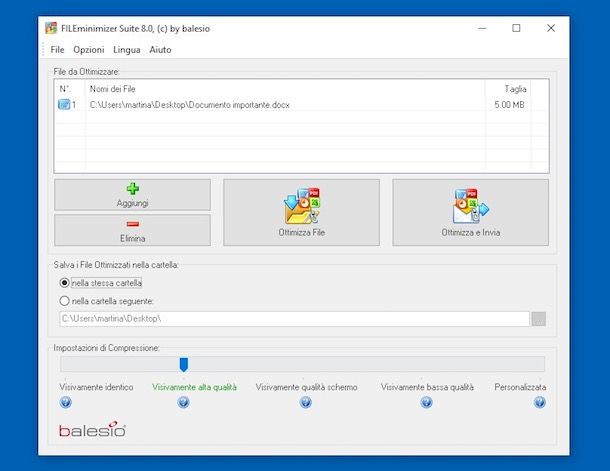610x471 pixels.
Task: Minimize the FILEminimizer window
Action: tap(482, 28)
